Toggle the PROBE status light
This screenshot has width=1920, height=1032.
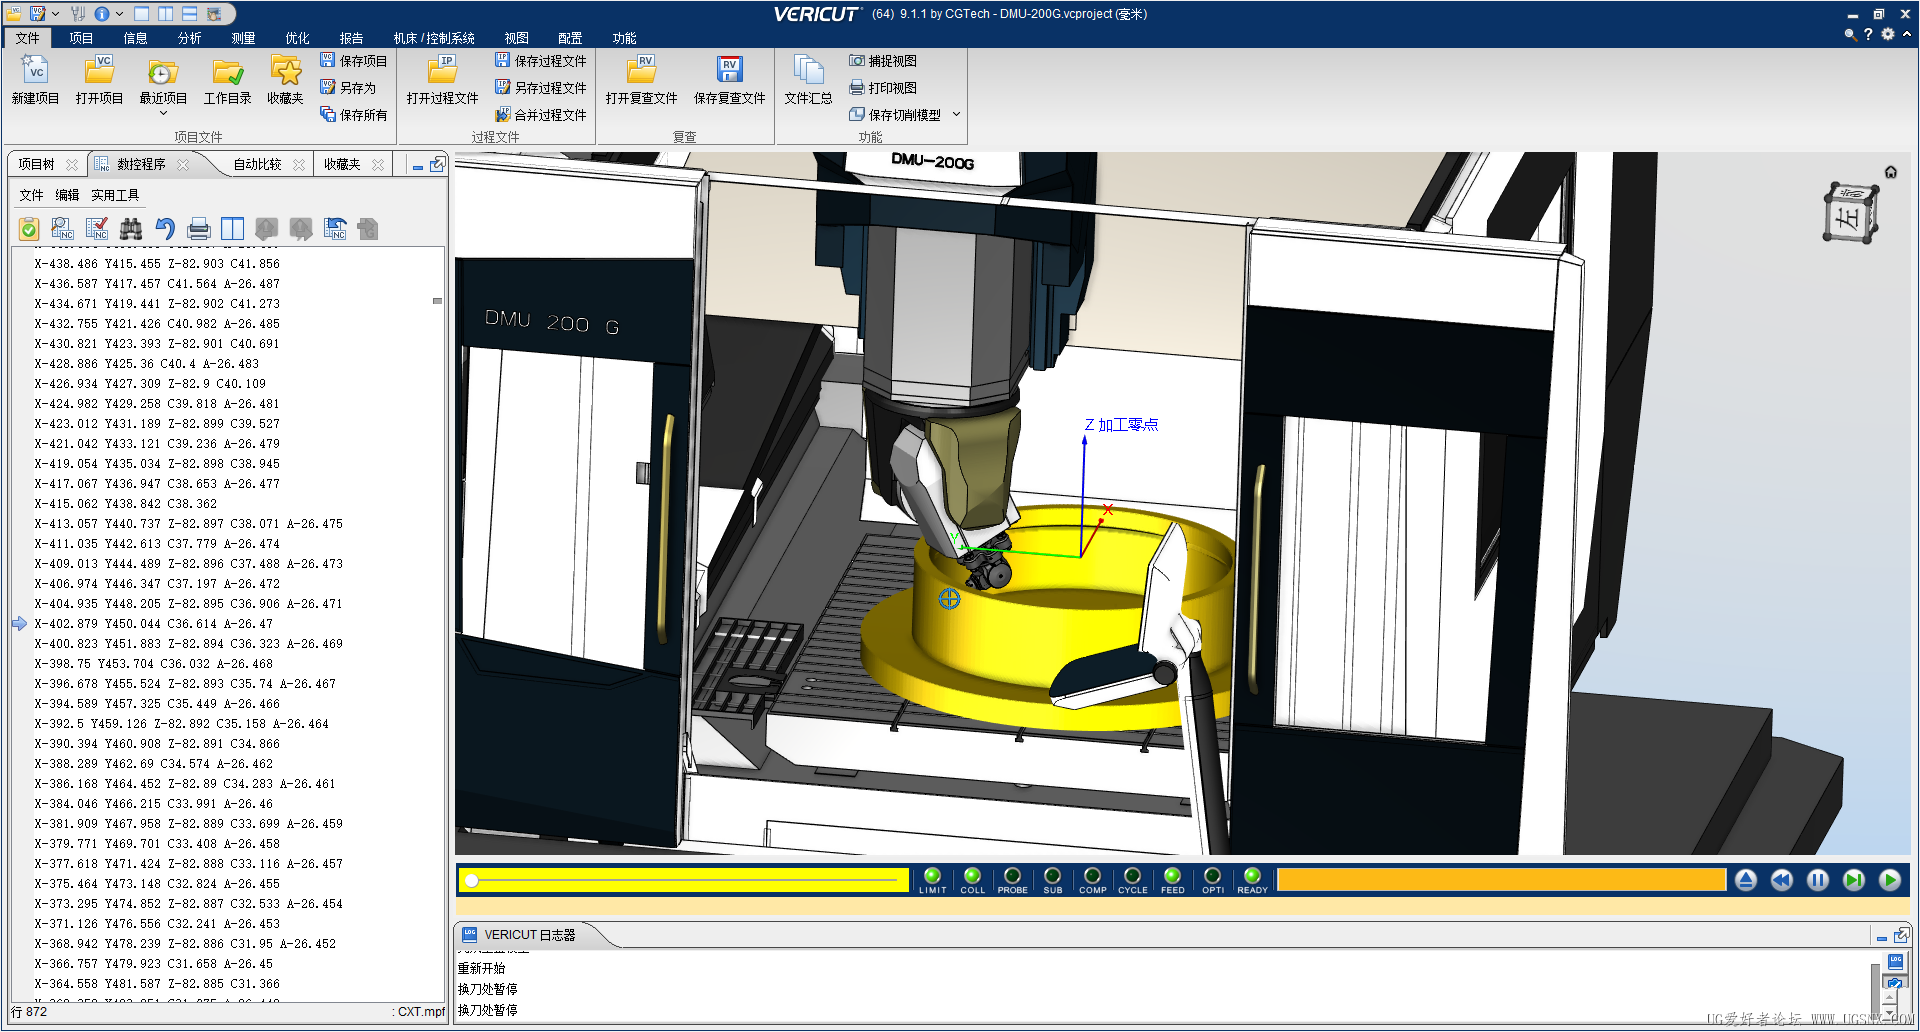click(x=1012, y=876)
